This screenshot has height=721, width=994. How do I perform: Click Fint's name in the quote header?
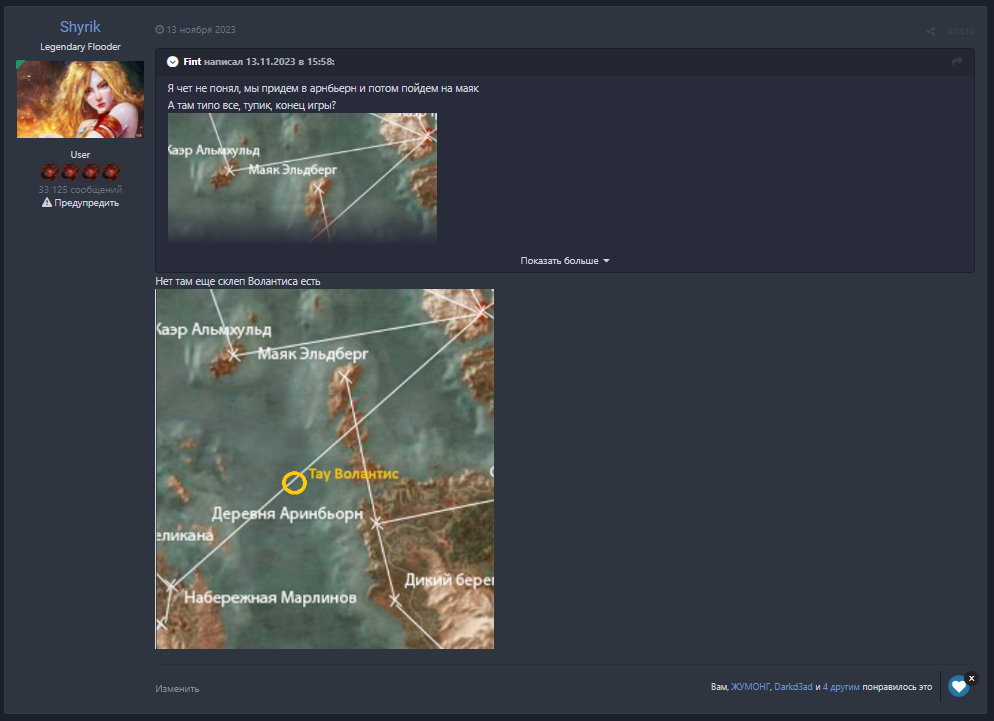(x=192, y=62)
